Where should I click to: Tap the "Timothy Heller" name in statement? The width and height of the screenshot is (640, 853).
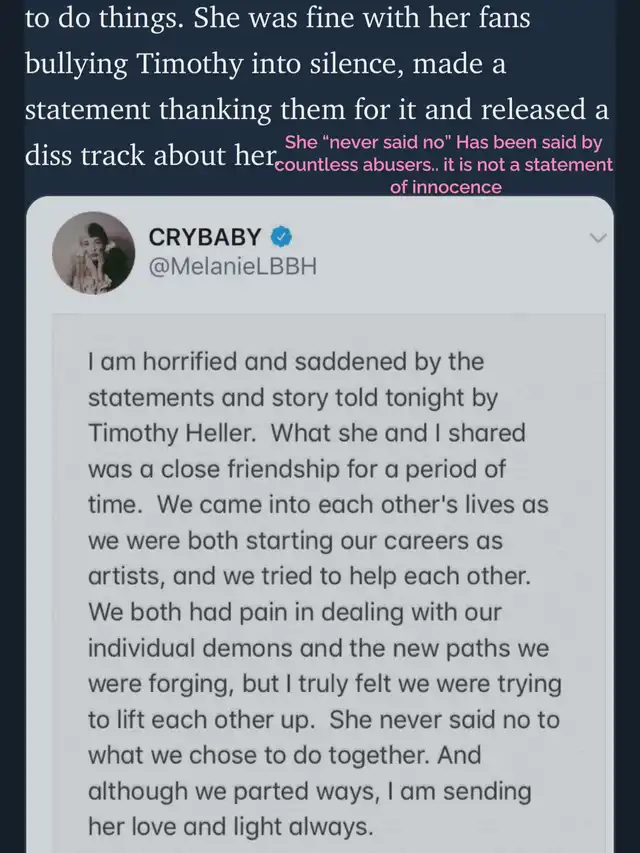pyautogui.click(x=171, y=433)
